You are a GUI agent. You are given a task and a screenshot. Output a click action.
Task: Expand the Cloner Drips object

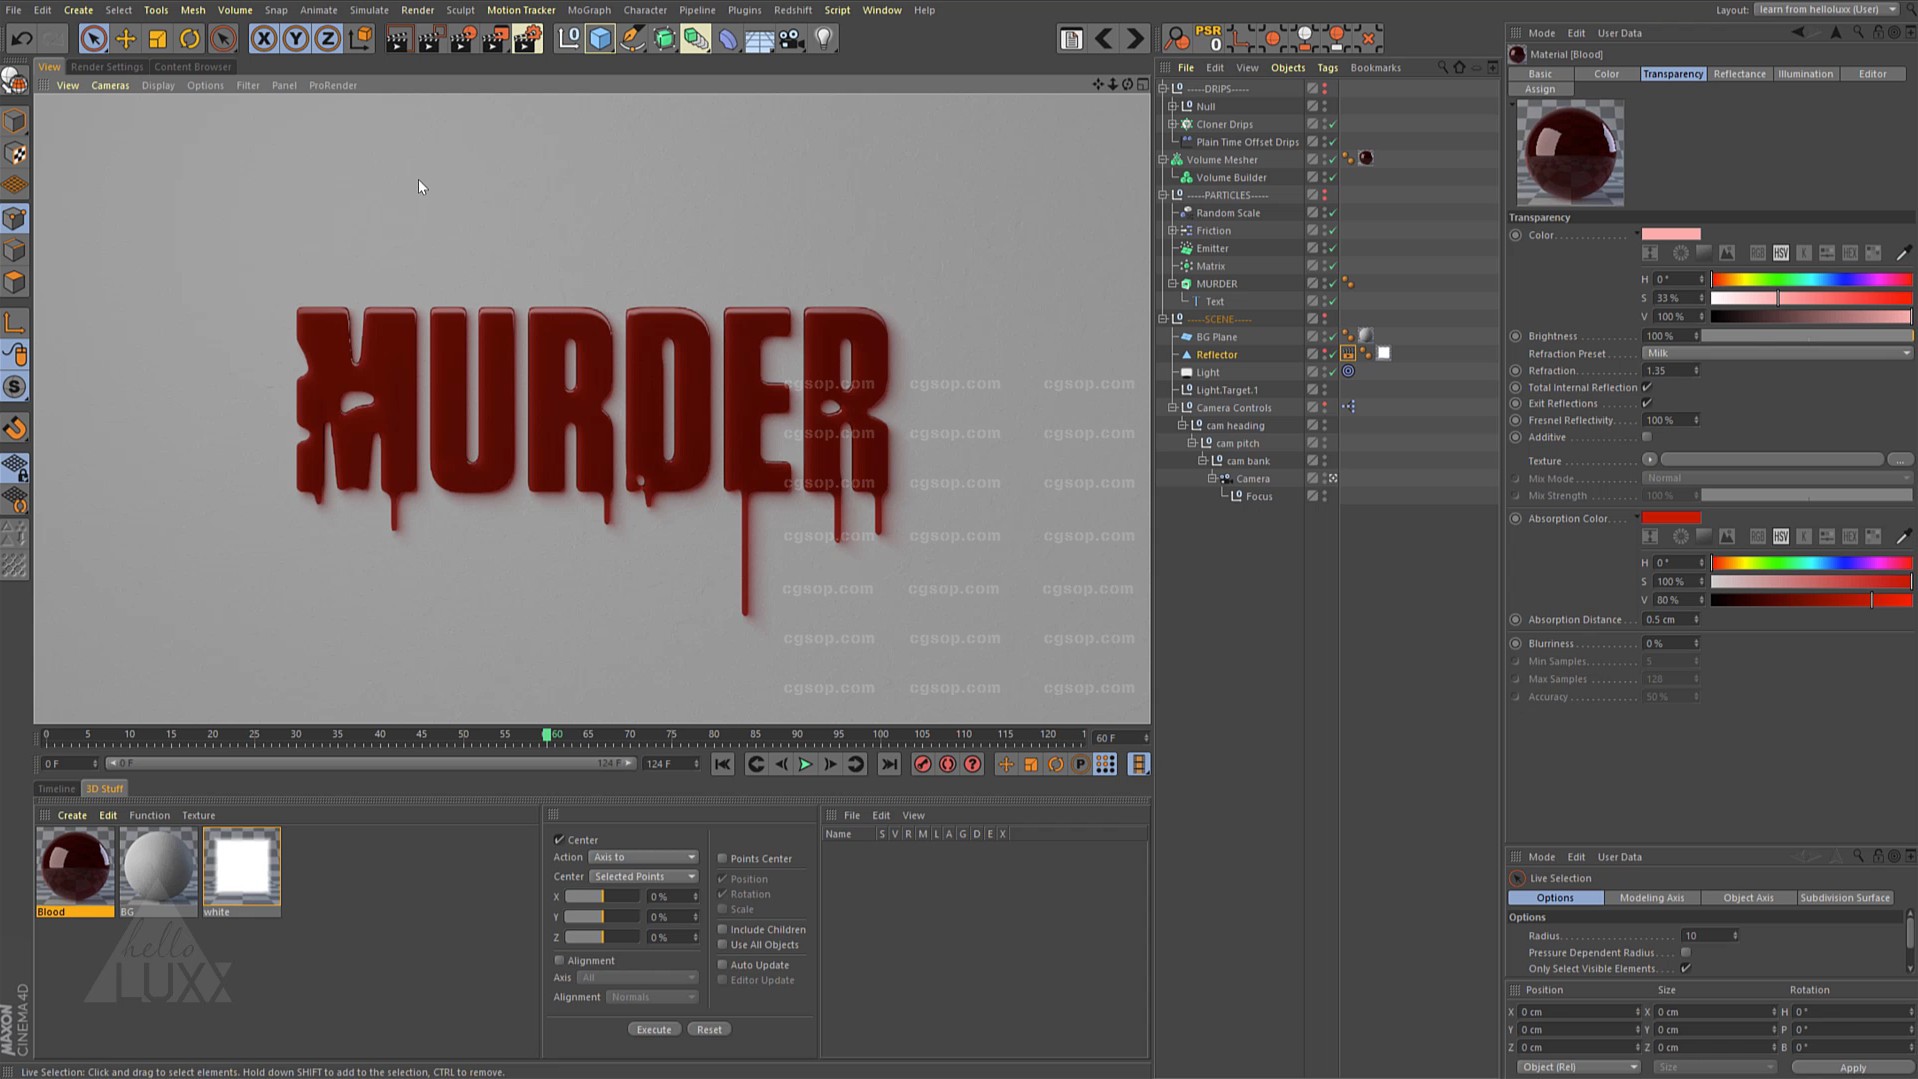point(1173,124)
